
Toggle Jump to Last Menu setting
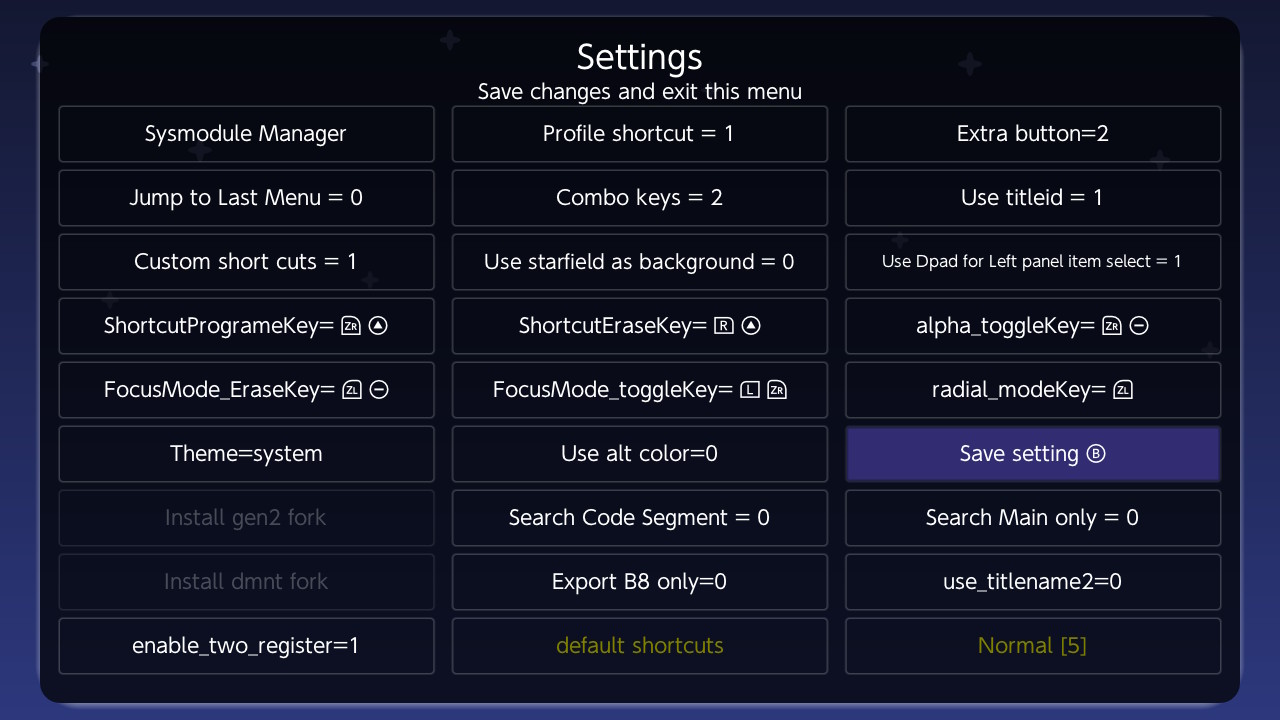point(246,198)
